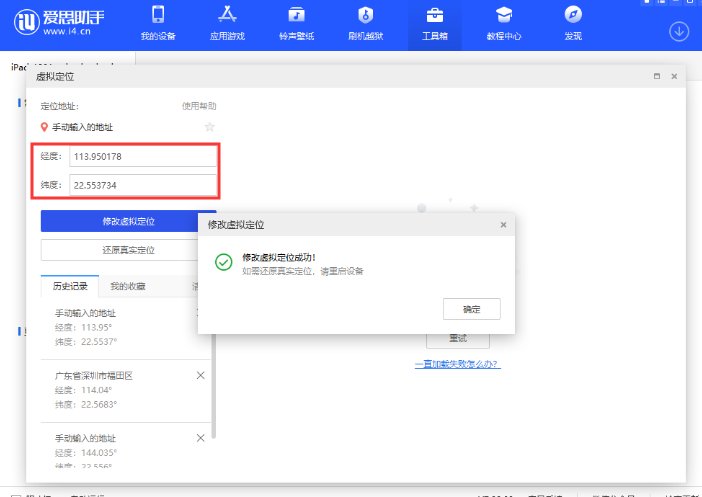Open 刷机越狱 section

(x=365, y=24)
